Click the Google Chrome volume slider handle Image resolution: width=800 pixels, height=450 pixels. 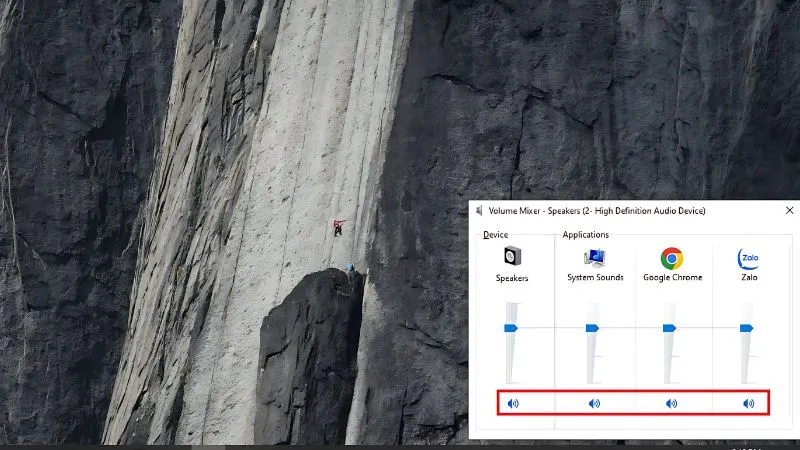pos(669,328)
